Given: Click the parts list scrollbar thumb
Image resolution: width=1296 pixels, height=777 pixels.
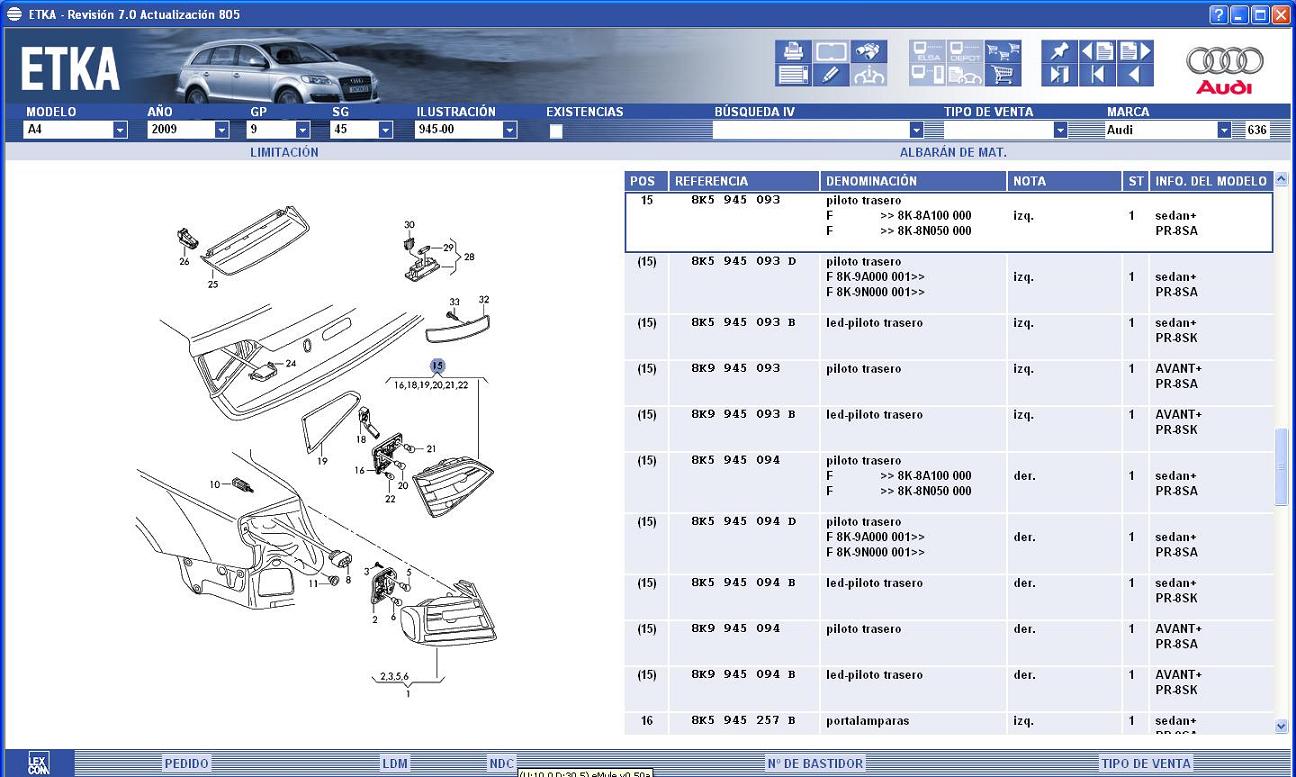Looking at the screenshot, I should tap(1282, 467).
